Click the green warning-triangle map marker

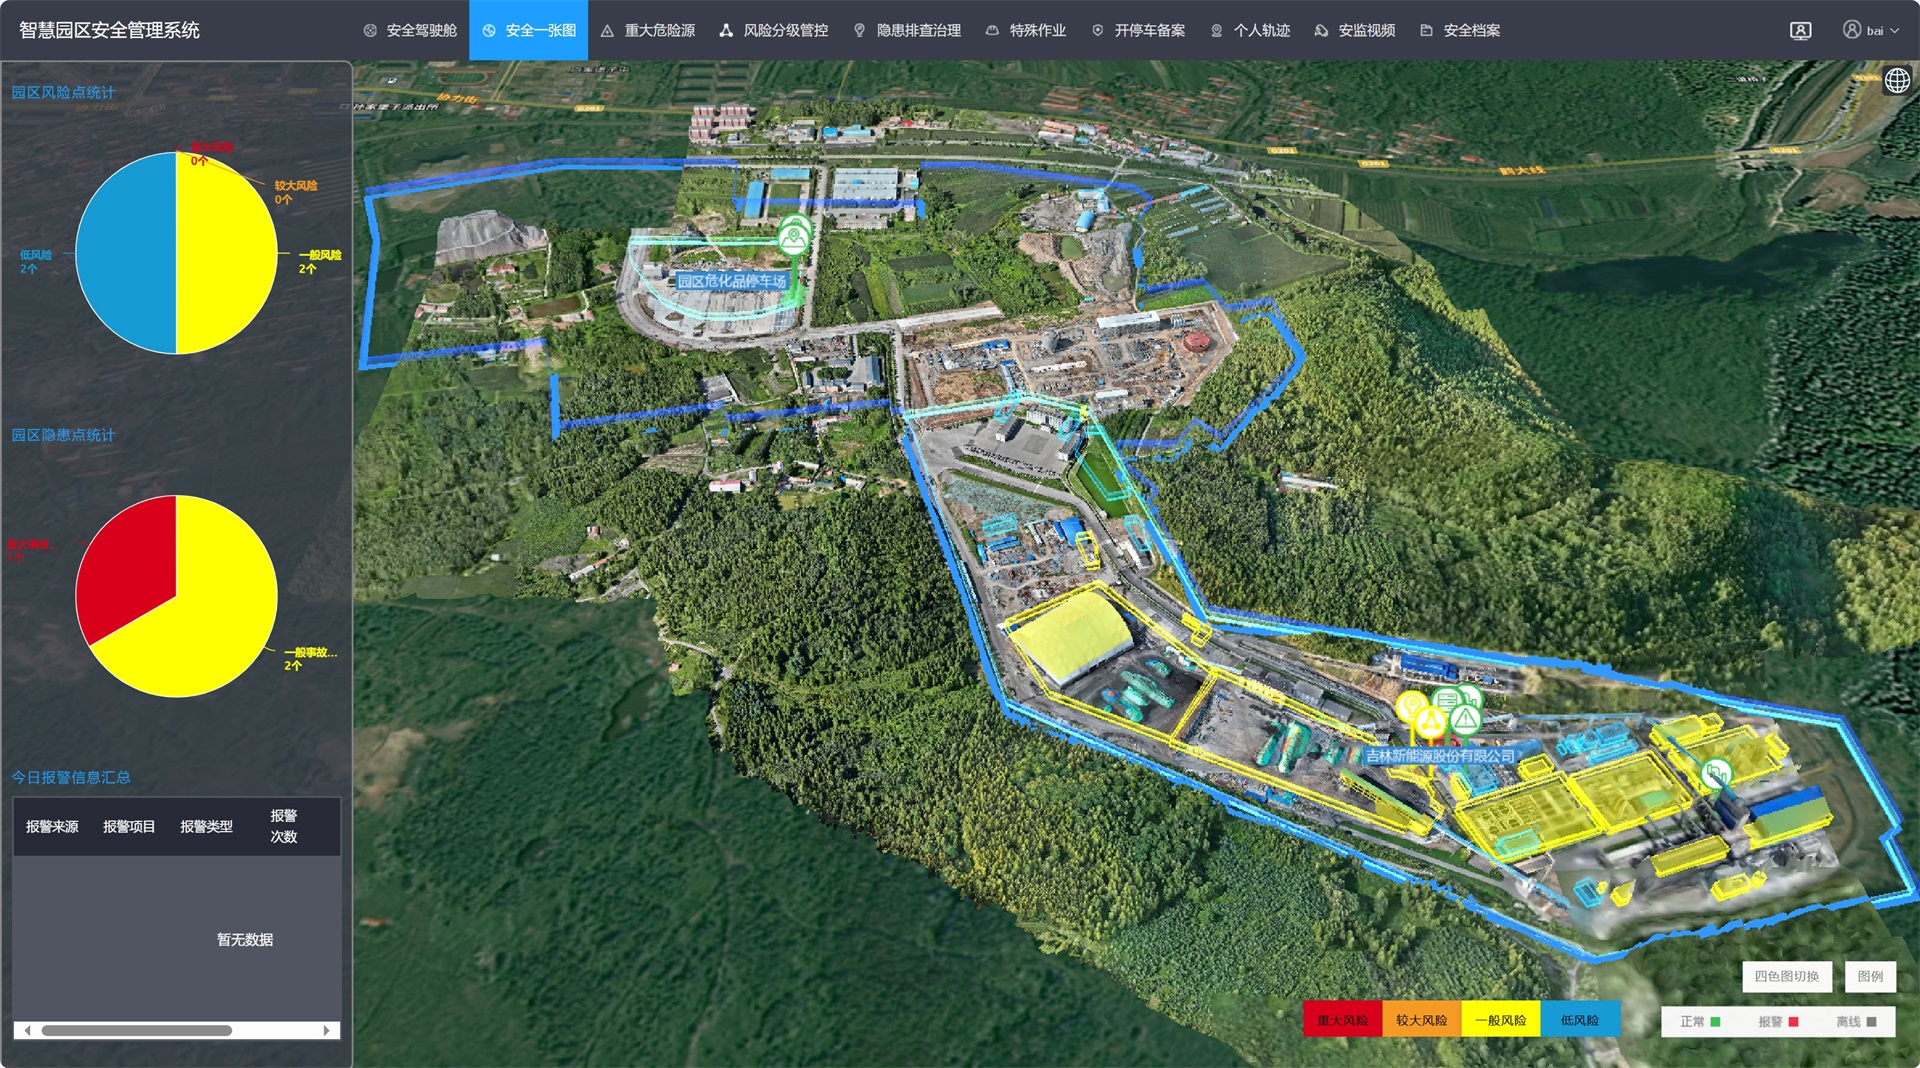[x=1465, y=719]
